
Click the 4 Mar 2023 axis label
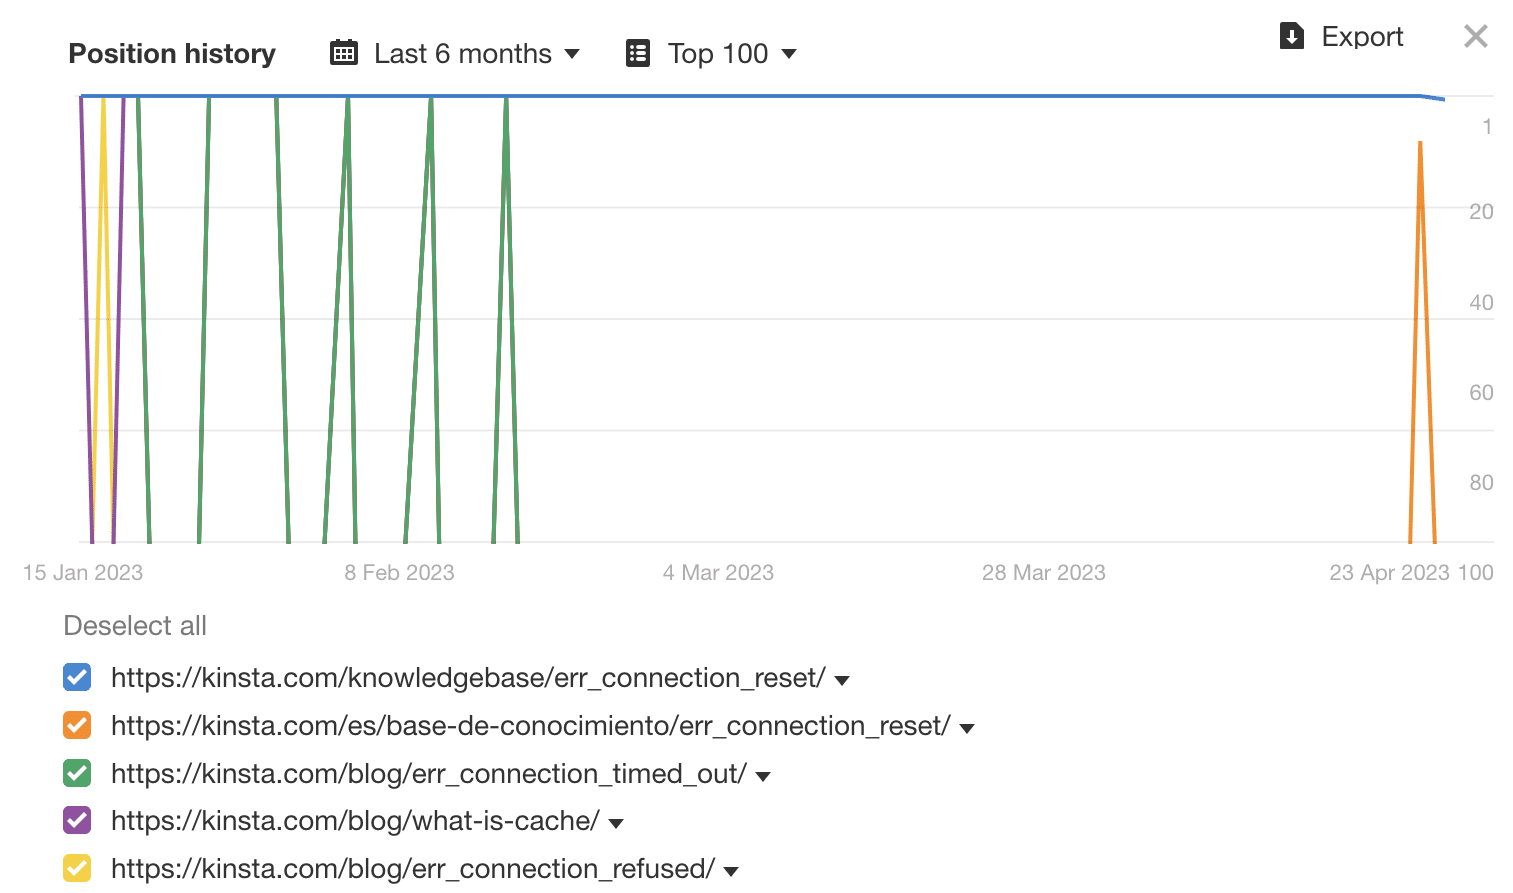[x=718, y=573]
